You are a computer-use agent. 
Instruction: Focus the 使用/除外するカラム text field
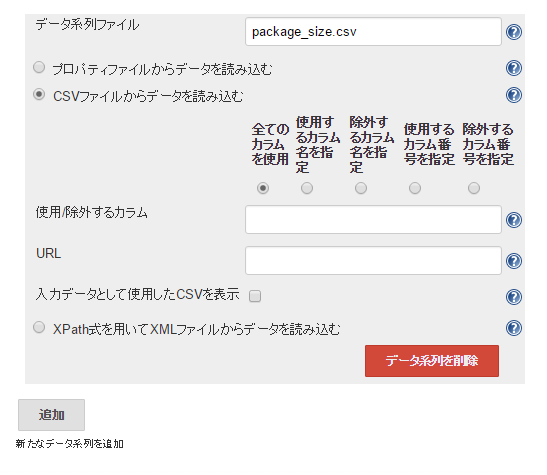coord(373,220)
